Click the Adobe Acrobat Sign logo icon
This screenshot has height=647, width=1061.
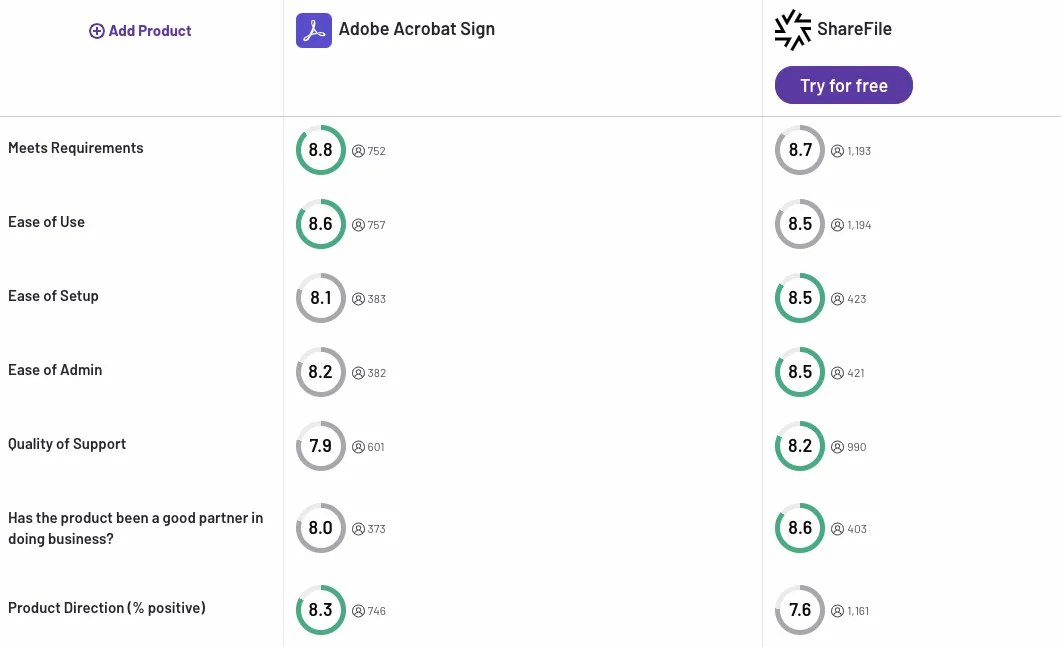(x=313, y=30)
